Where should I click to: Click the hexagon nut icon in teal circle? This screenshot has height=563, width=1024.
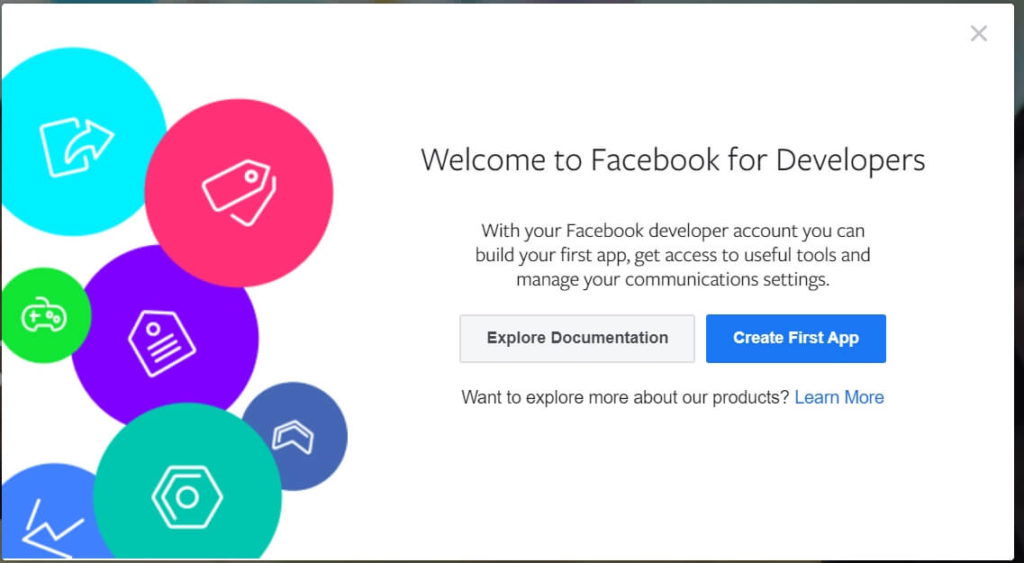coord(187,498)
